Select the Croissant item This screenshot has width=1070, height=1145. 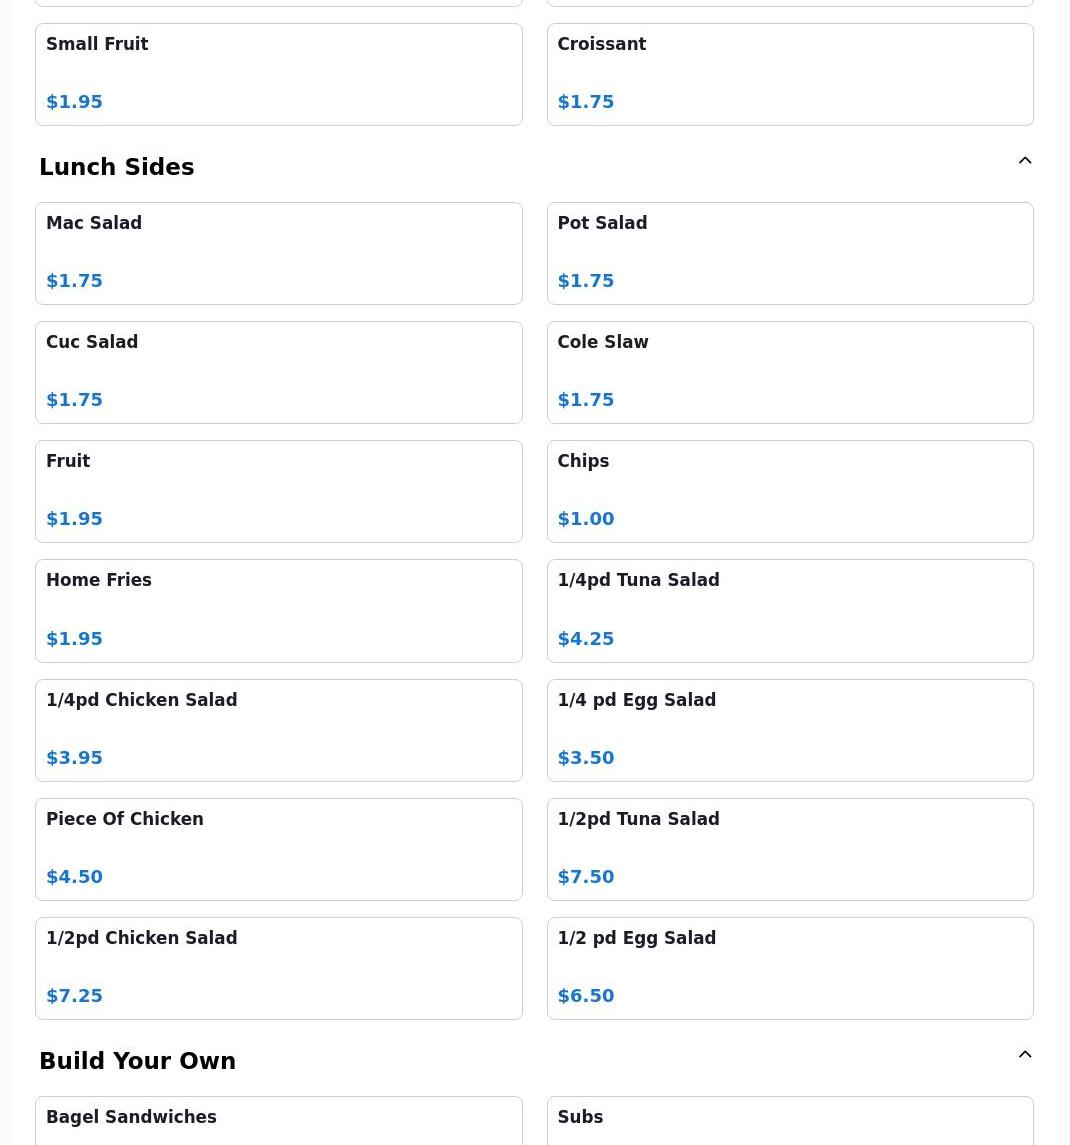(x=790, y=74)
